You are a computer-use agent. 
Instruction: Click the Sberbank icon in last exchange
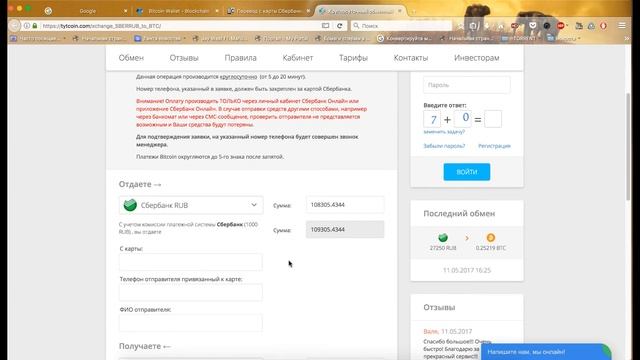tap(443, 238)
